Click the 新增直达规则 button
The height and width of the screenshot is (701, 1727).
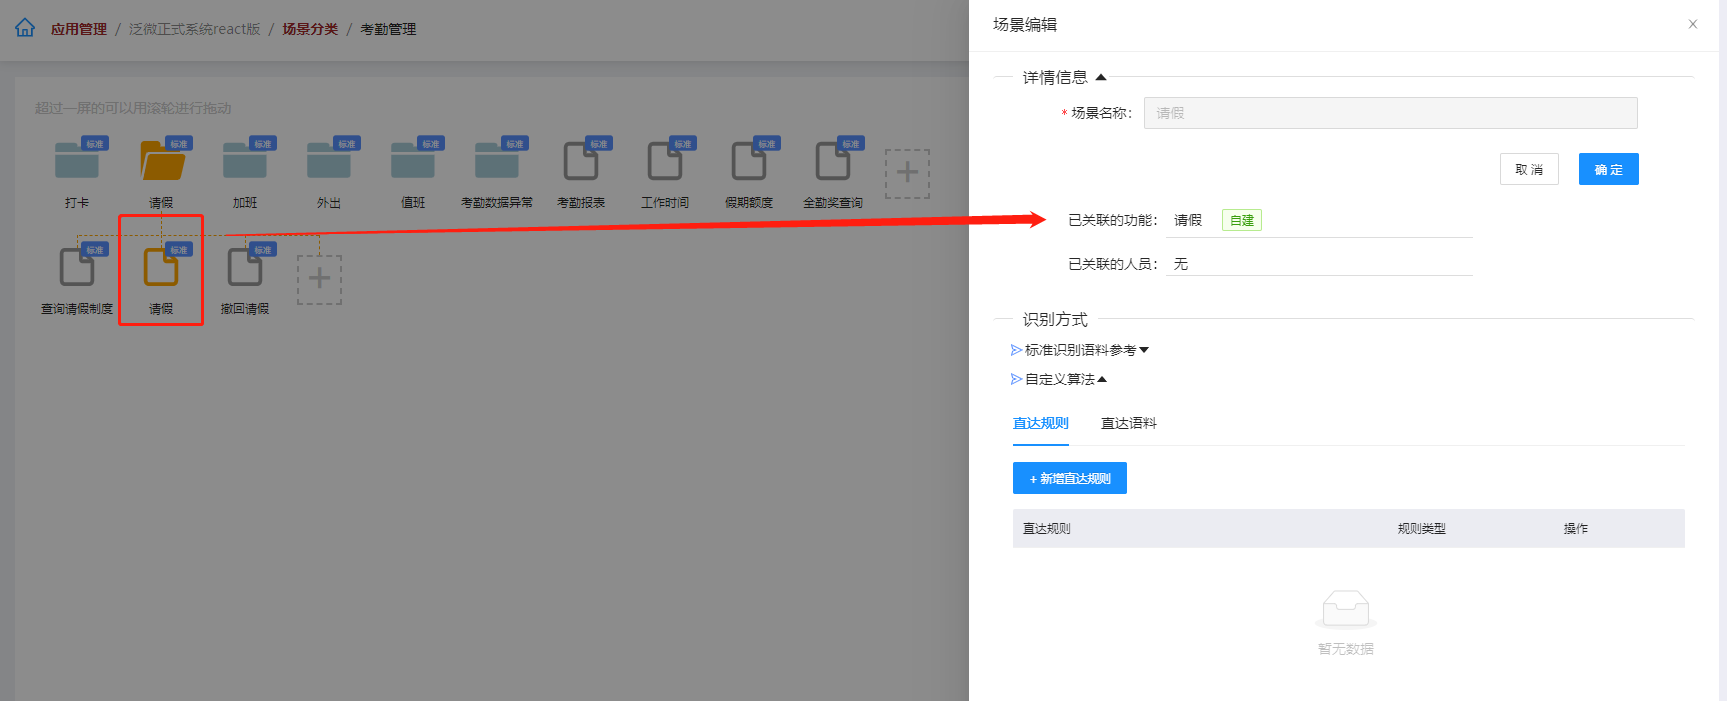click(x=1069, y=478)
